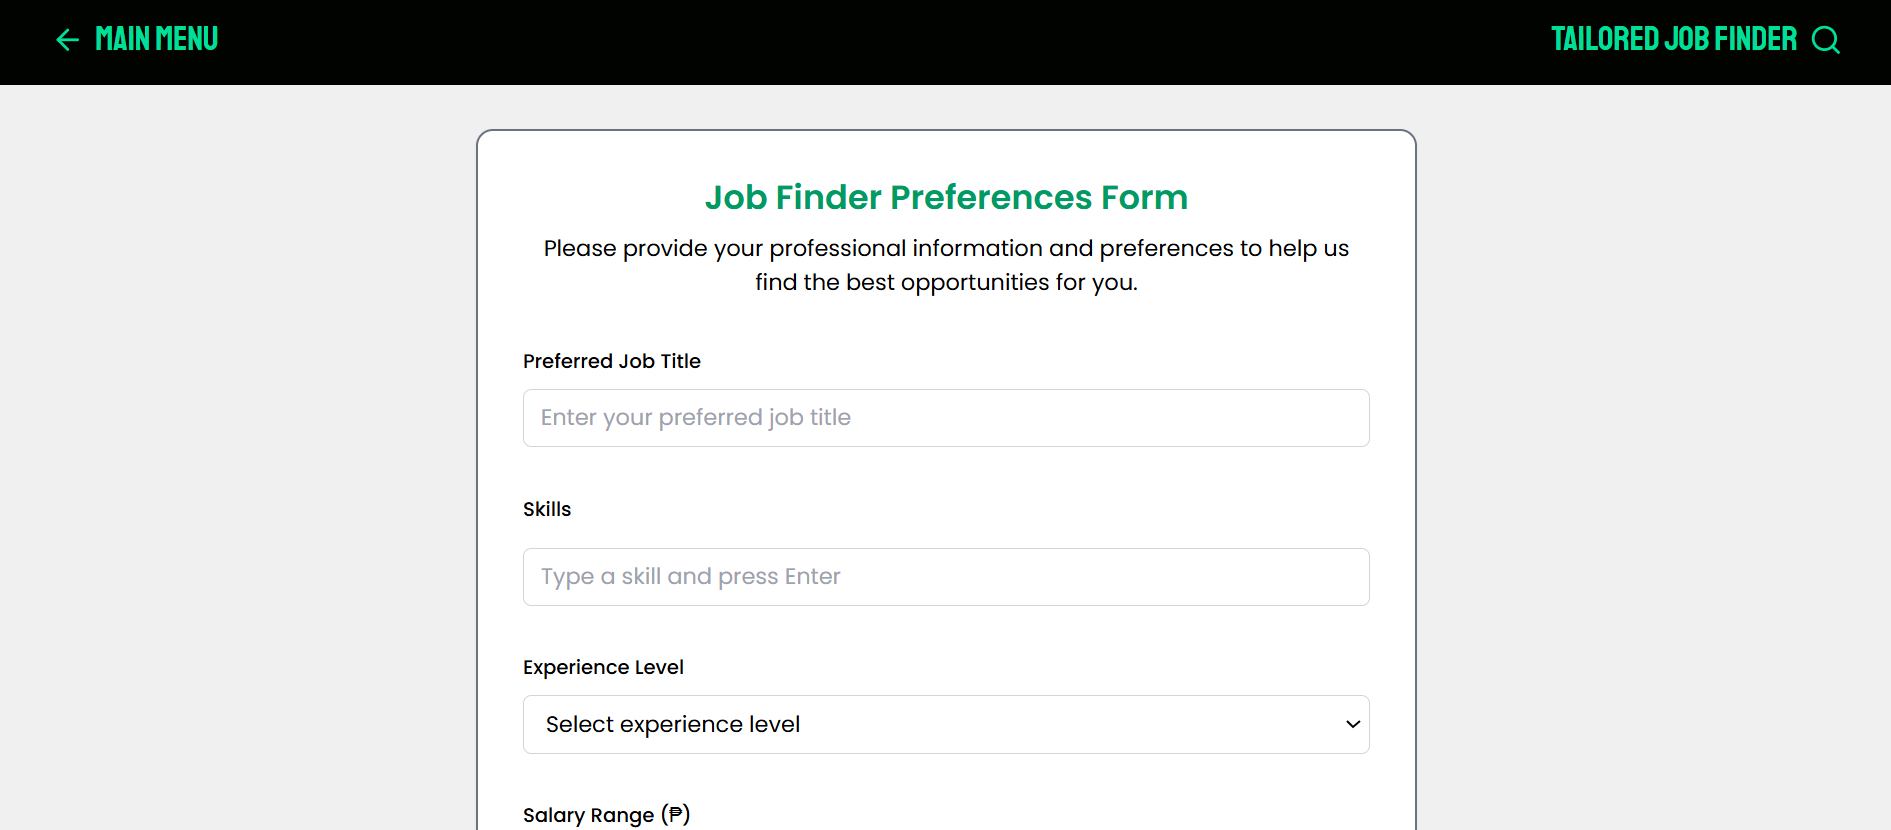Click the back arrow icon
Viewport: 1891px width, 830px height.
(x=67, y=40)
